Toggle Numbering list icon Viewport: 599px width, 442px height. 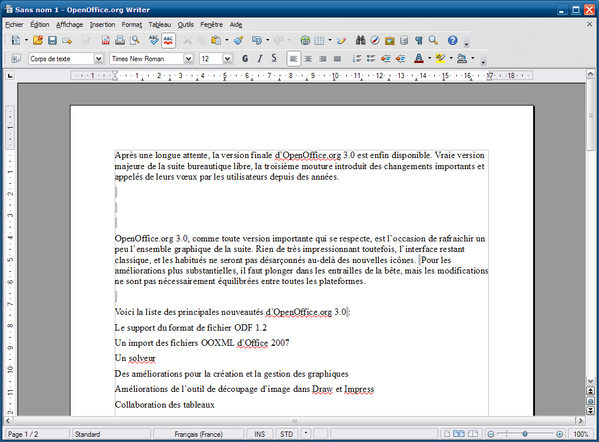pyautogui.click(x=356, y=58)
